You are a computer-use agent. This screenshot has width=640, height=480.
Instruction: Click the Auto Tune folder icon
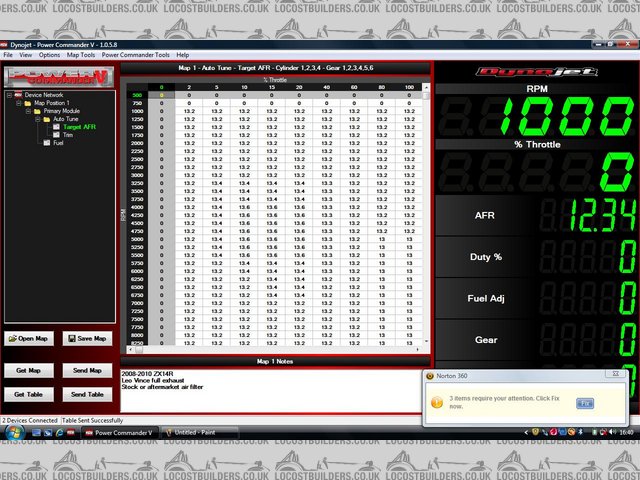(x=47, y=119)
